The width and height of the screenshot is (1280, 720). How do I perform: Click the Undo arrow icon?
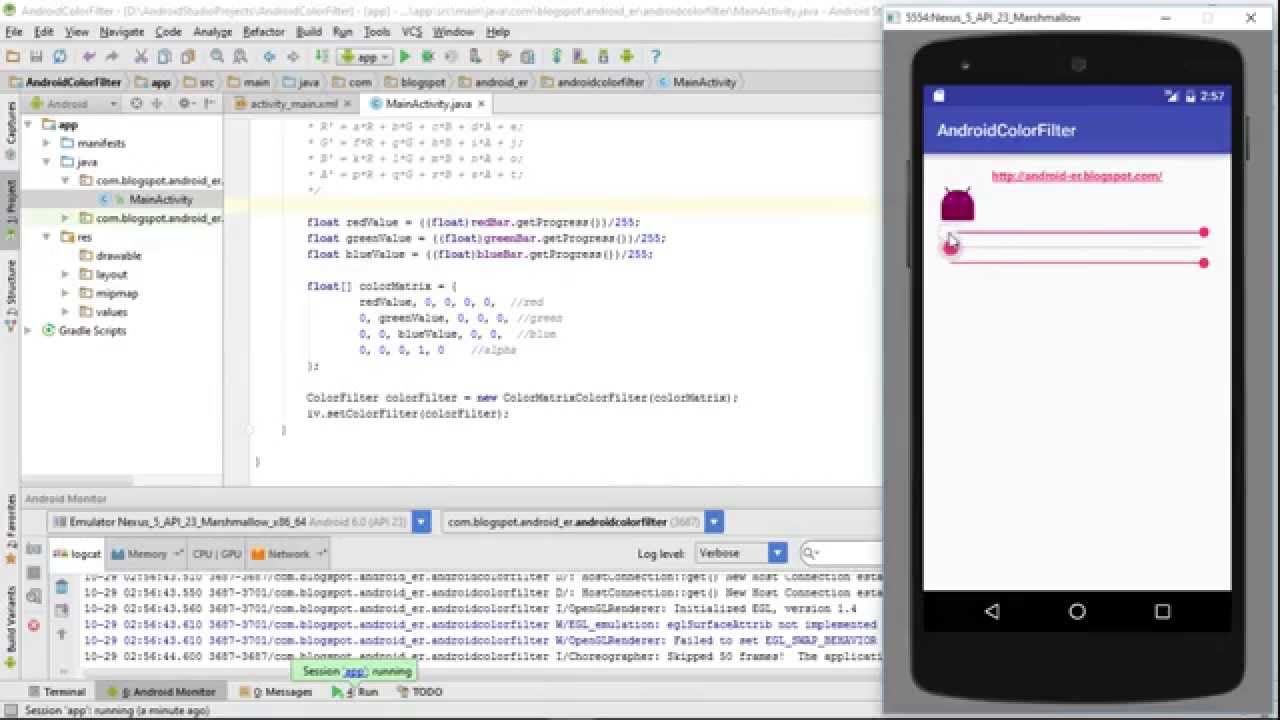click(90, 57)
